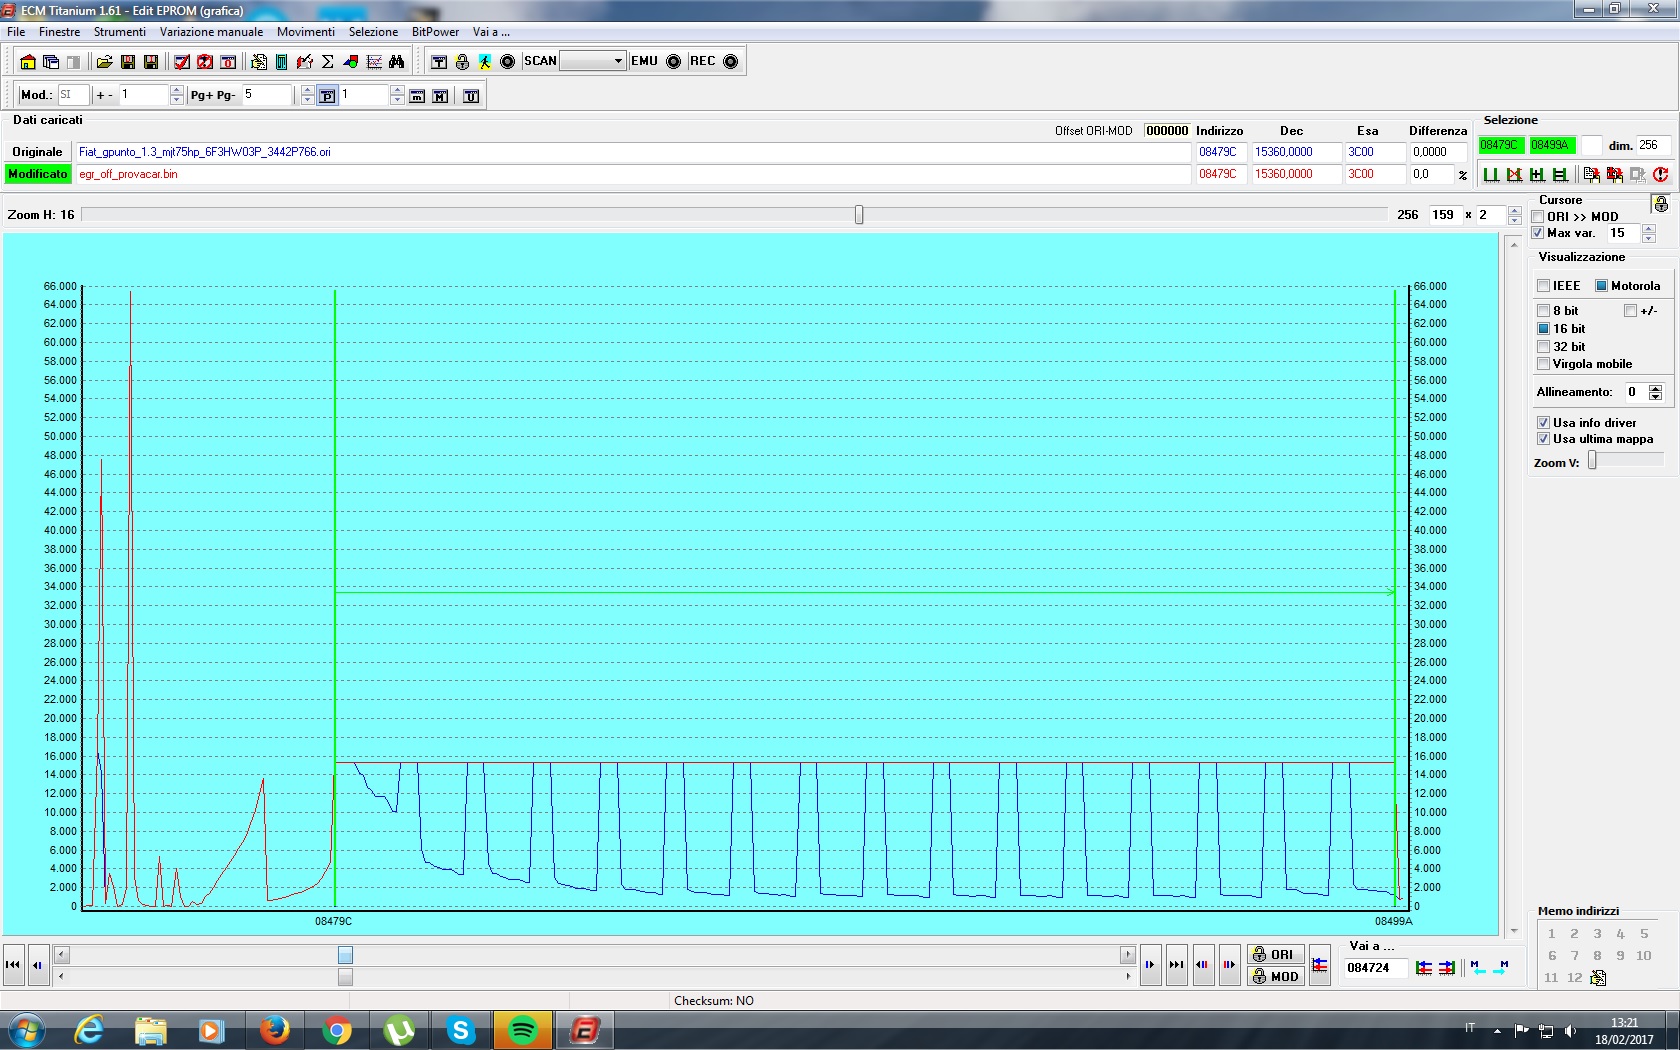Increase the value next to P icon
Viewport: 1680px width, 1050px height.
coord(397,91)
